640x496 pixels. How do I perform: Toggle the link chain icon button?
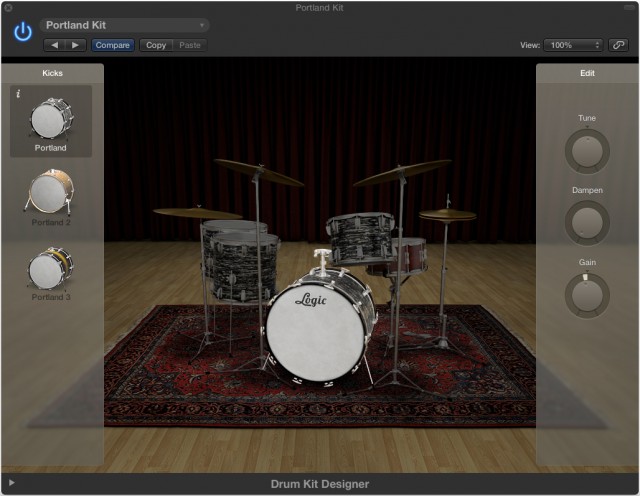pos(619,45)
